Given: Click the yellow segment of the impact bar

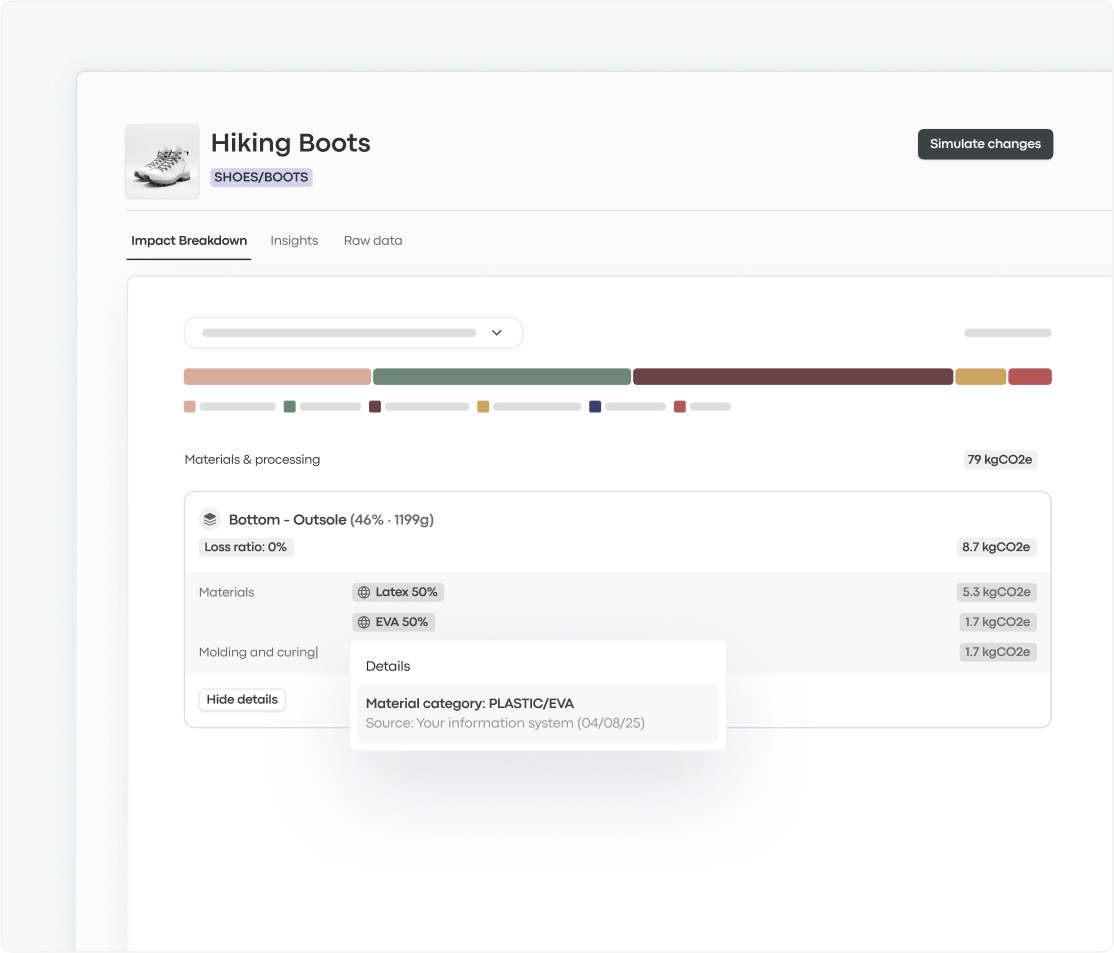Looking at the screenshot, I should 980,377.
